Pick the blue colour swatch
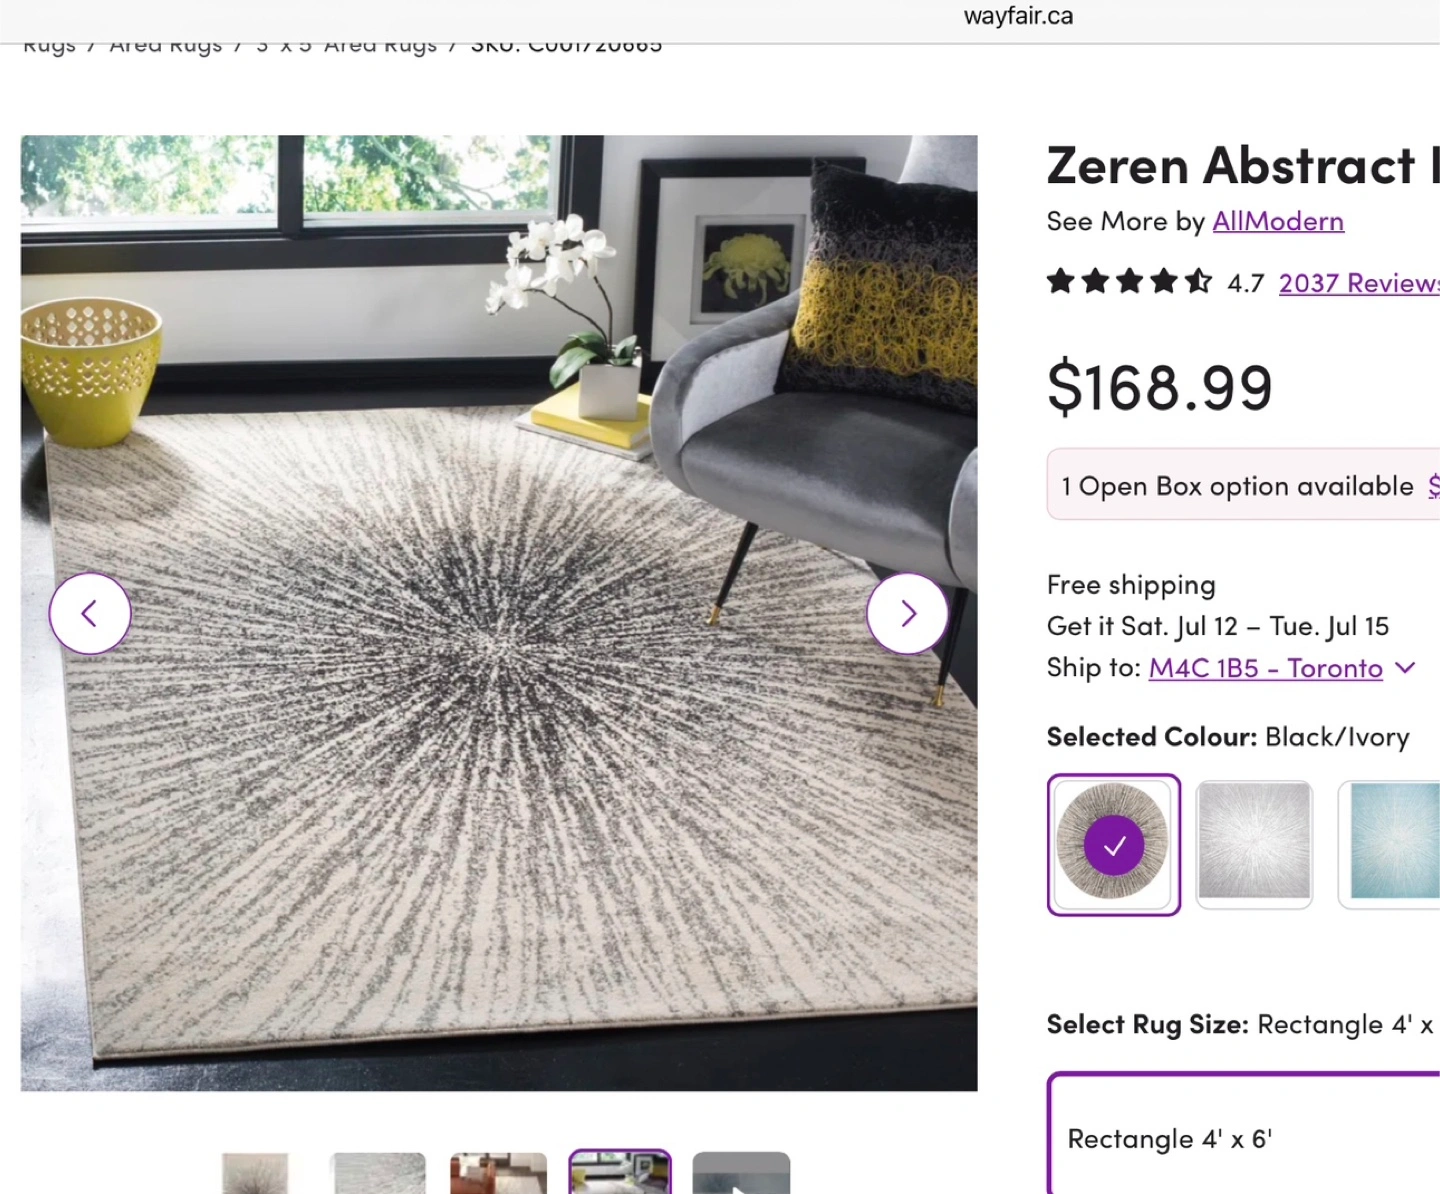This screenshot has height=1194, width=1440. pyautogui.click(x=1390, y=845)
